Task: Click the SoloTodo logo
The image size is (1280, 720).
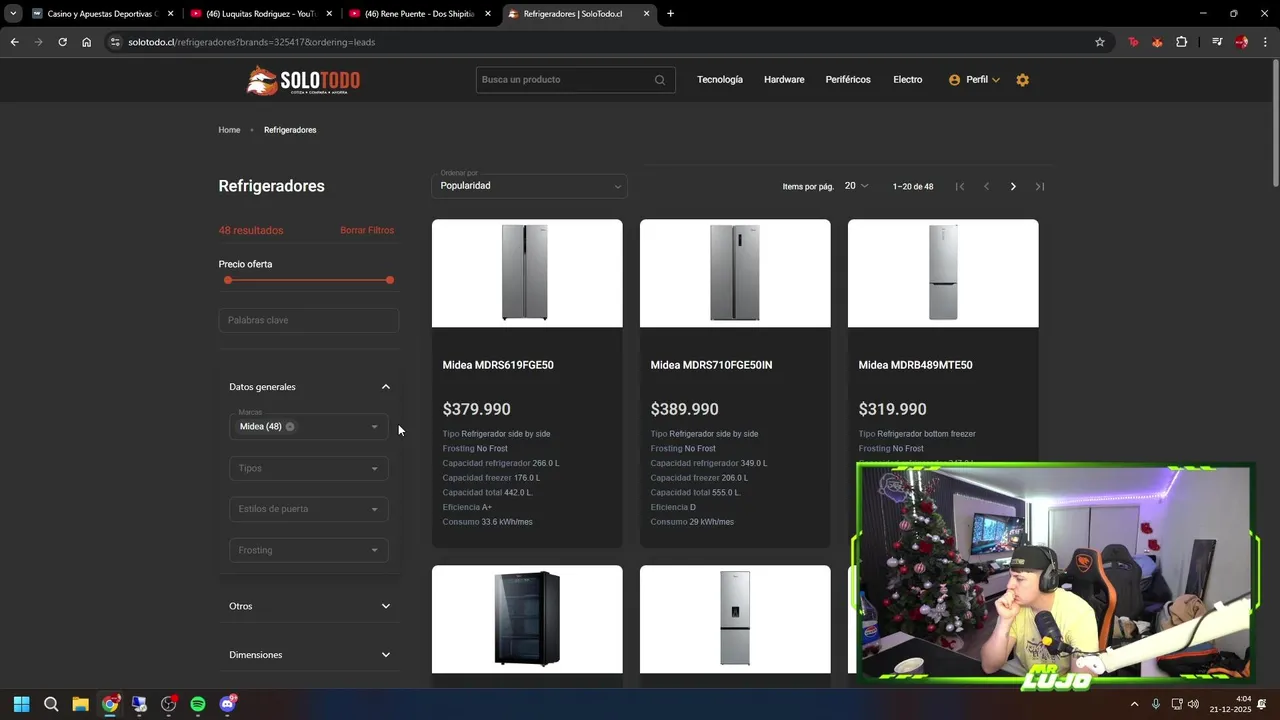Action: pyautogui.click(x=303, y=80)
